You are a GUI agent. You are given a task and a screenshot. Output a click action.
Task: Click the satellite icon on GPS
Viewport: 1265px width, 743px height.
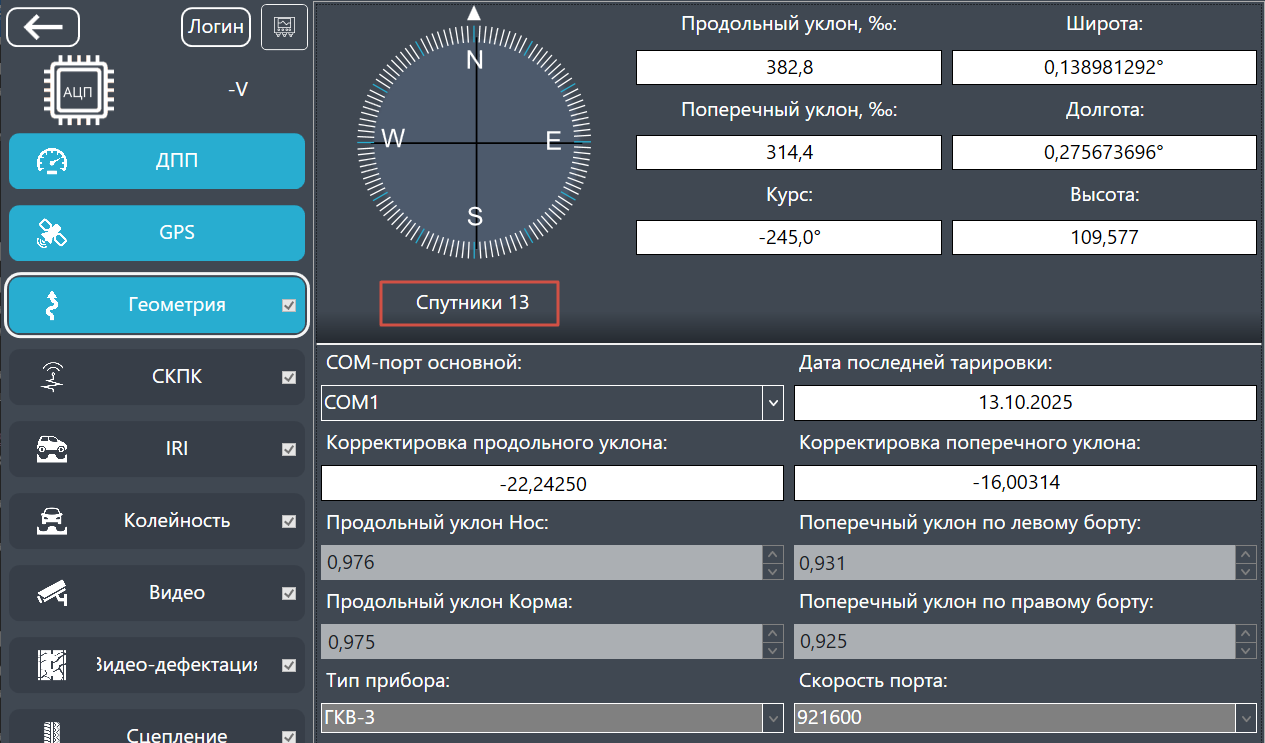tap(51, 233)
